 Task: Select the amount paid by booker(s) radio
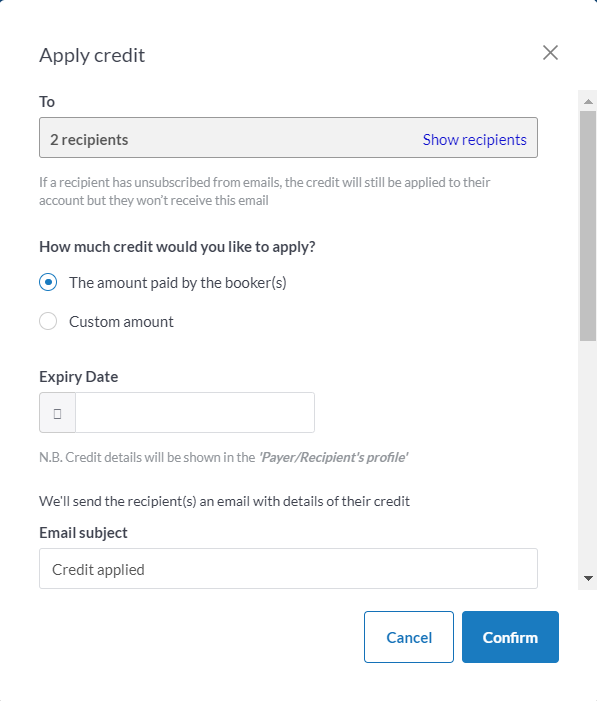point(48,282)
